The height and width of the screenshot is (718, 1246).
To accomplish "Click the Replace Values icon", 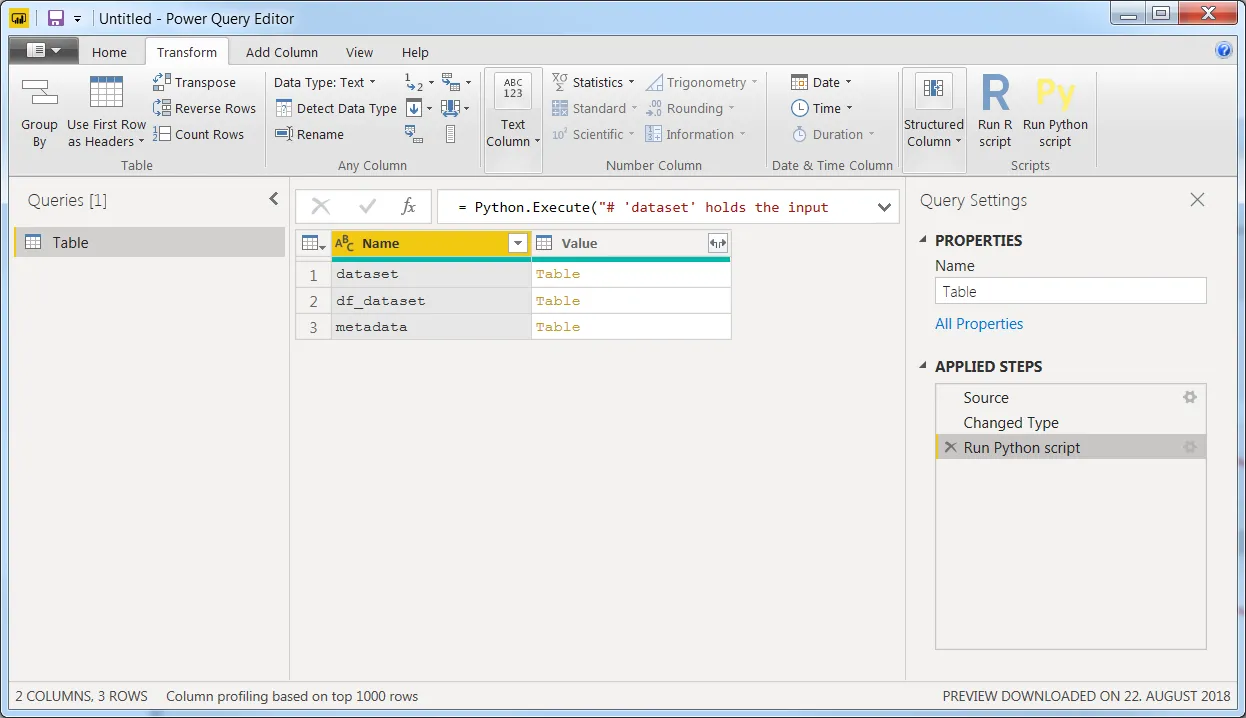I will click(414, 82).
